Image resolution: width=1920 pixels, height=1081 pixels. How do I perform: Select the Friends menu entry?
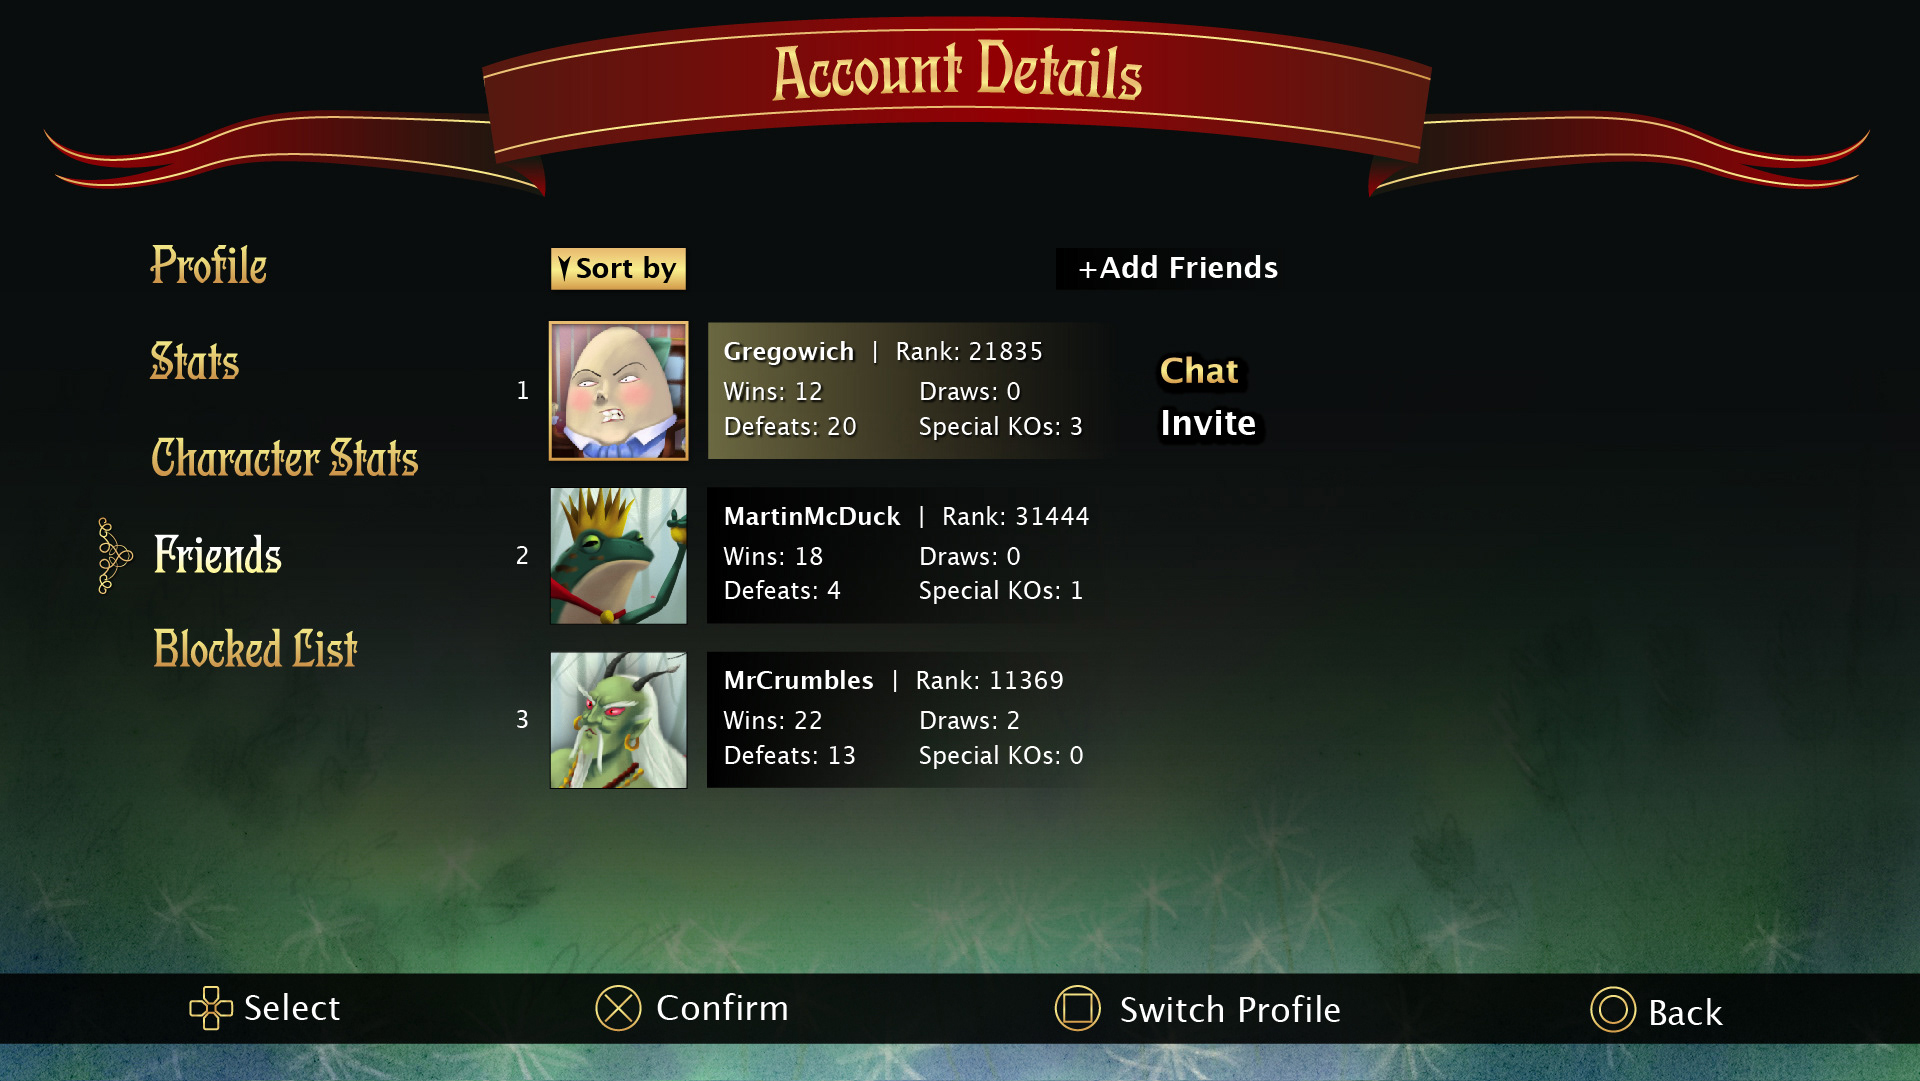coord(218,555)
